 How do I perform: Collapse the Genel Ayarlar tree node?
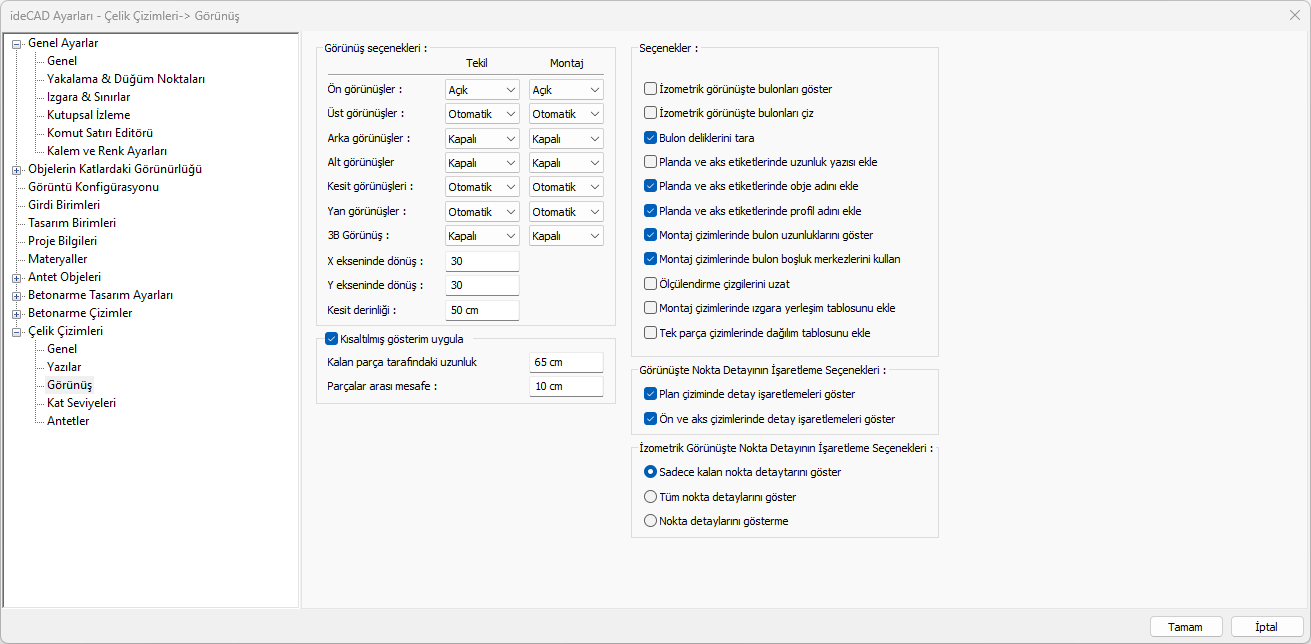click(x=17, y=43)
